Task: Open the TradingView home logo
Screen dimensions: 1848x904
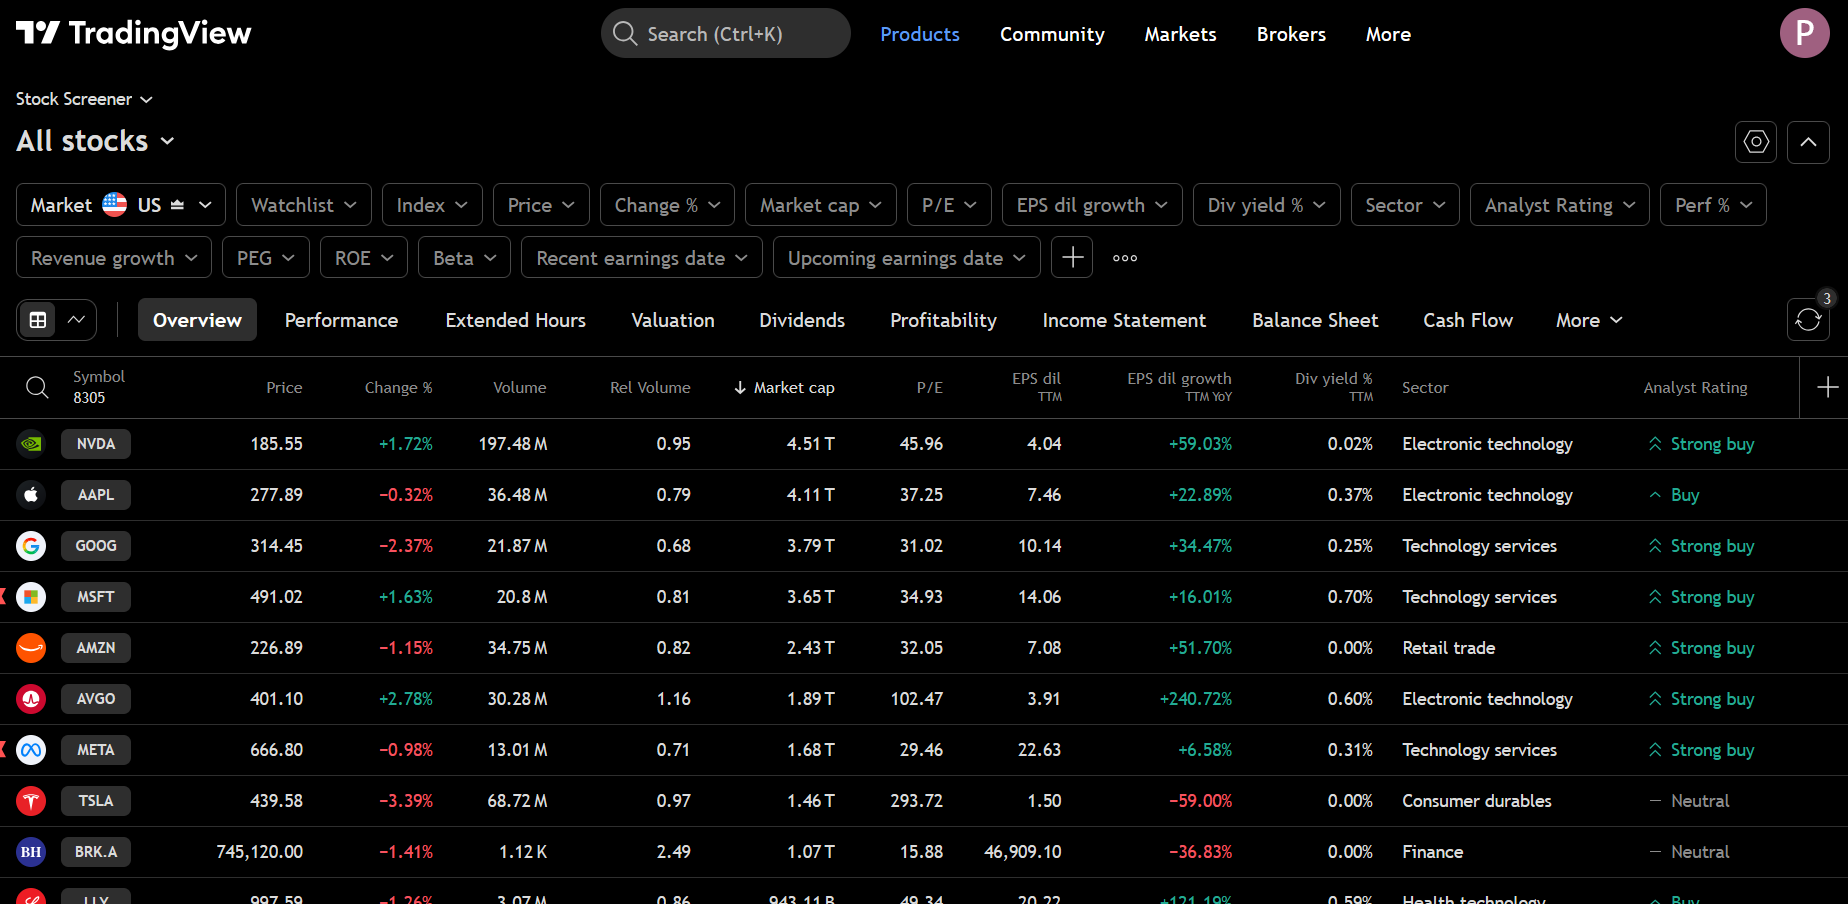Action: (133, 32)
